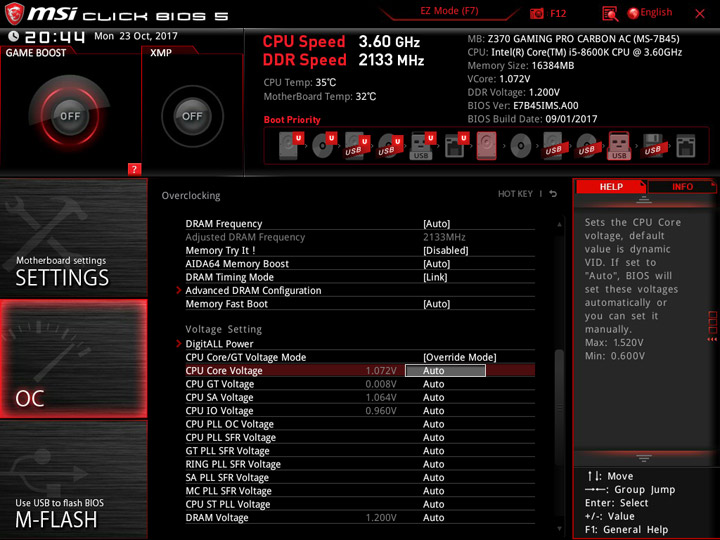Click the settings list scrollbar thumb
Screen dimensions: 720x540
559,406
